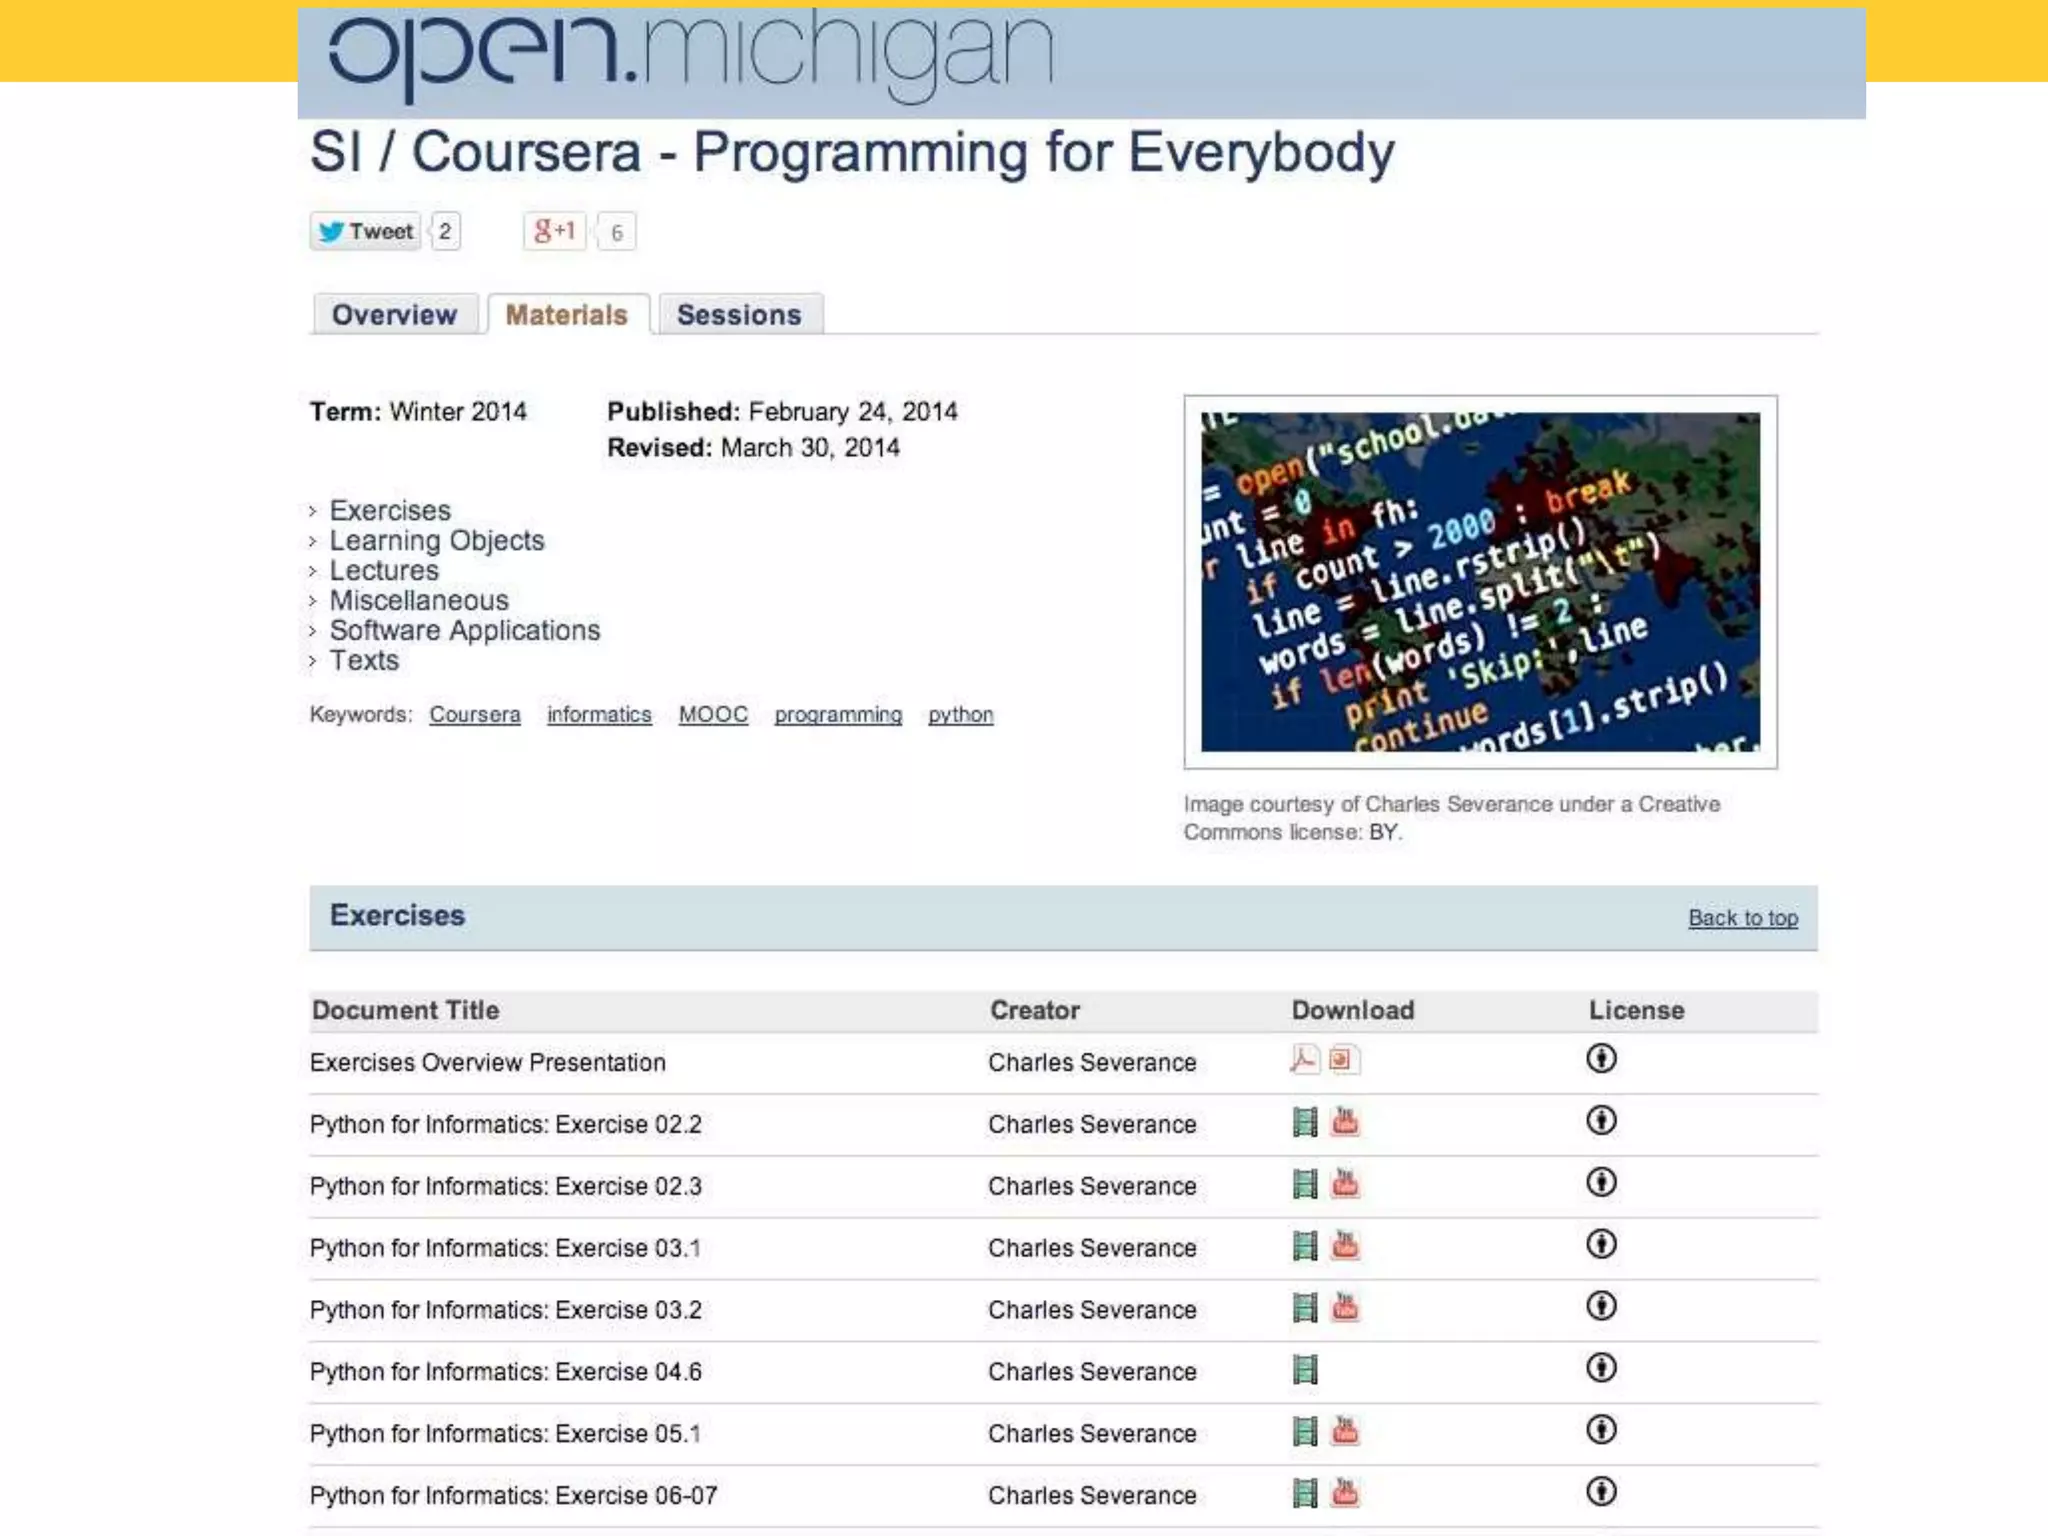This screenshot has width=2048, height=1536.
Task: Click the Tweet button
Action: tap(365, 232)
